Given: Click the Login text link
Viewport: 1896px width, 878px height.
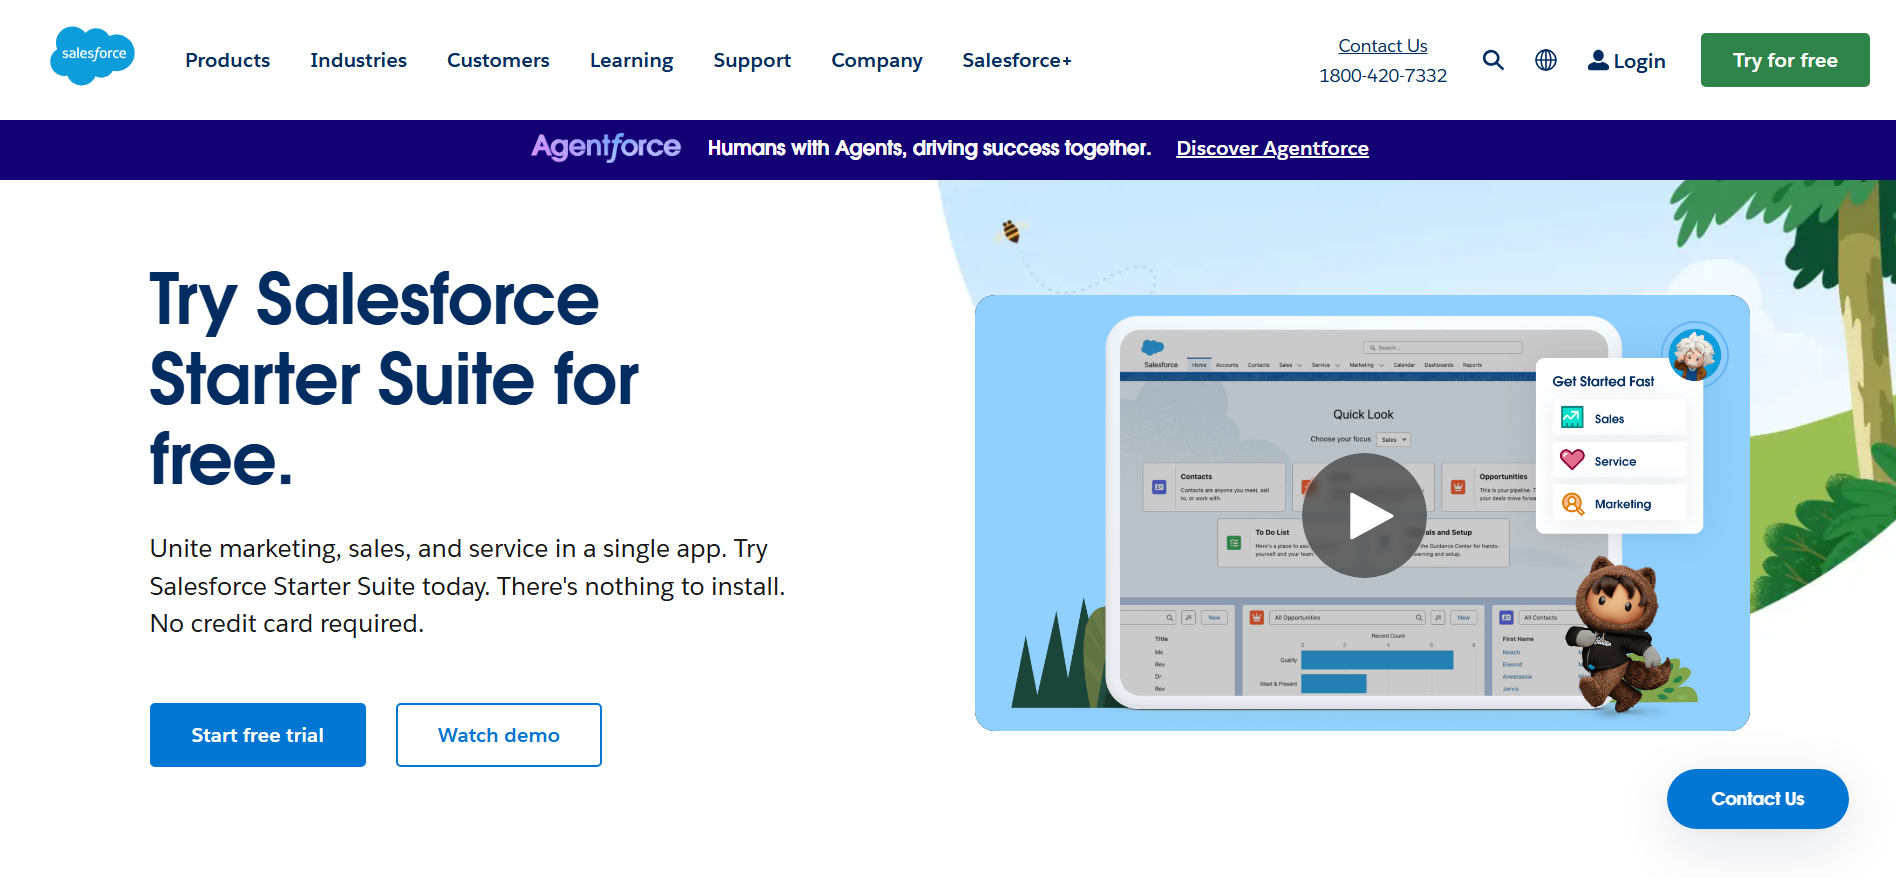Looking at the screenshot, I should coord(1639,61).
